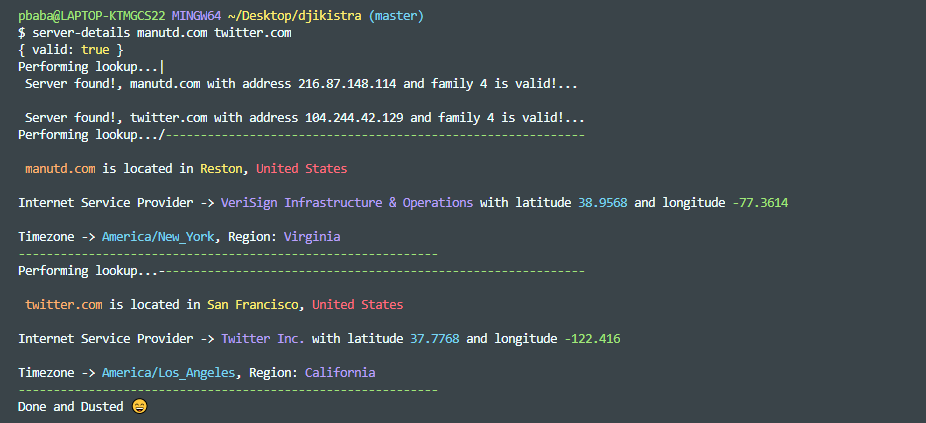Click the yellow city name San Francisco
Image resolution: width=926 pixels, height=423 pixels.
[x=253, y=305]
